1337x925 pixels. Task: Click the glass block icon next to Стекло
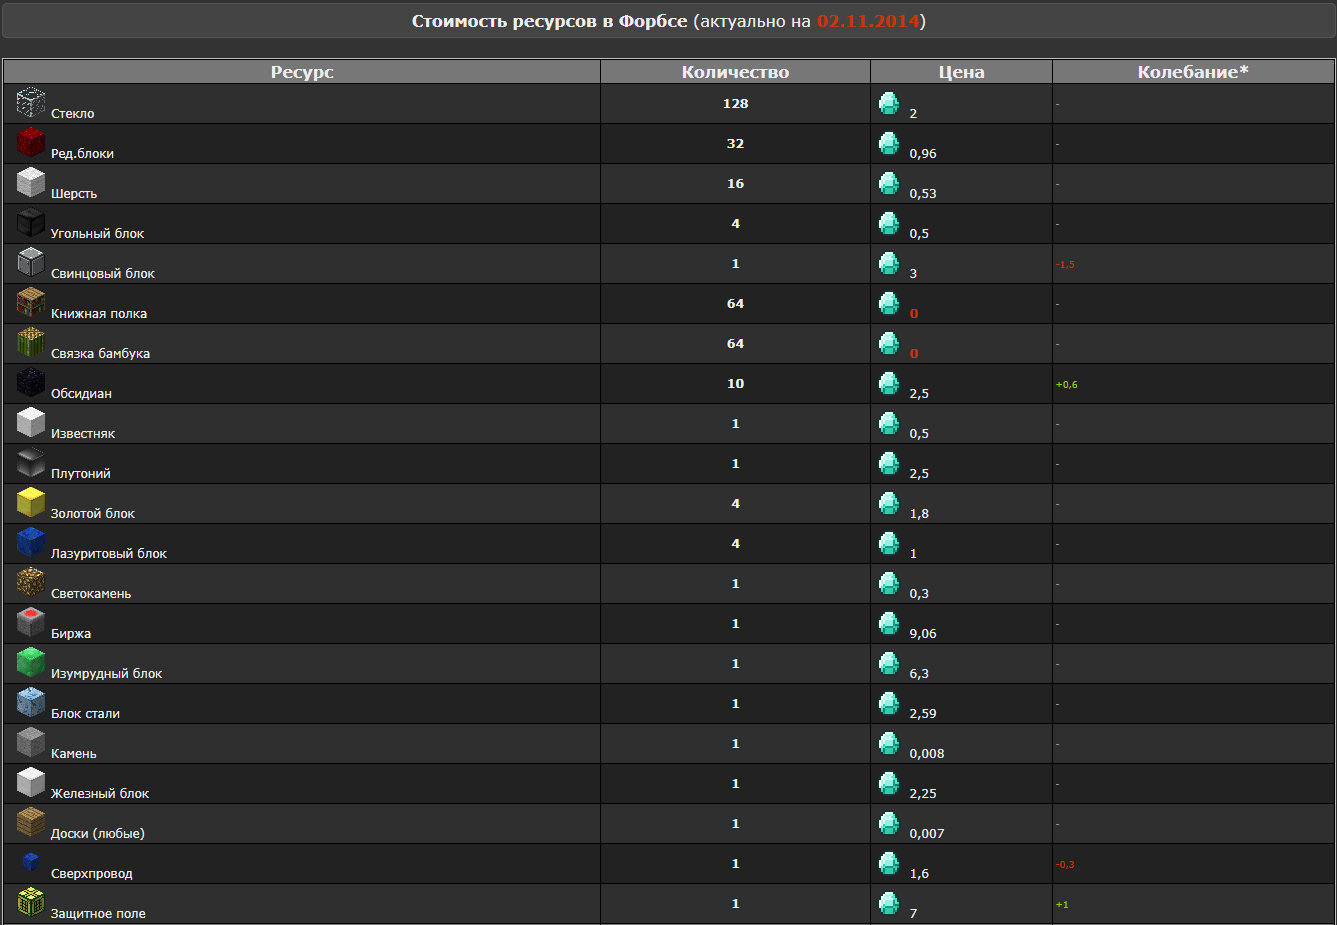point(31,102)
